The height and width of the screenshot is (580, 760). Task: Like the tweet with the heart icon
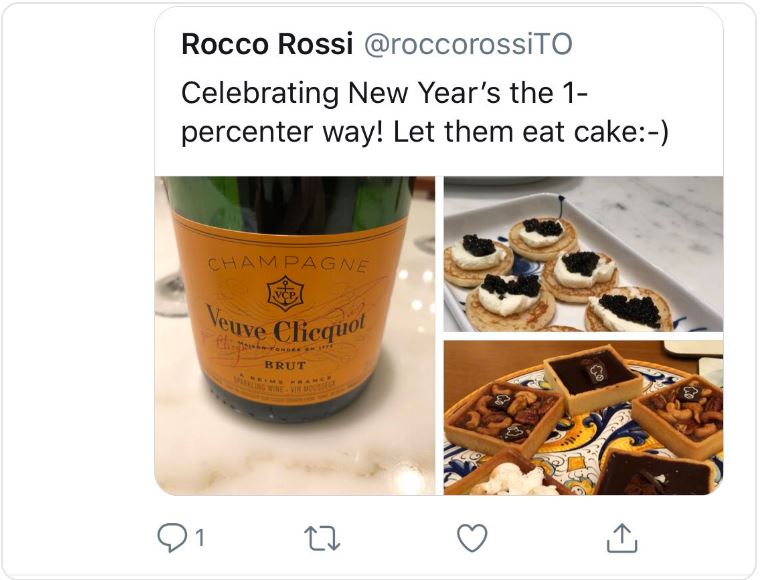pos(472,539)
